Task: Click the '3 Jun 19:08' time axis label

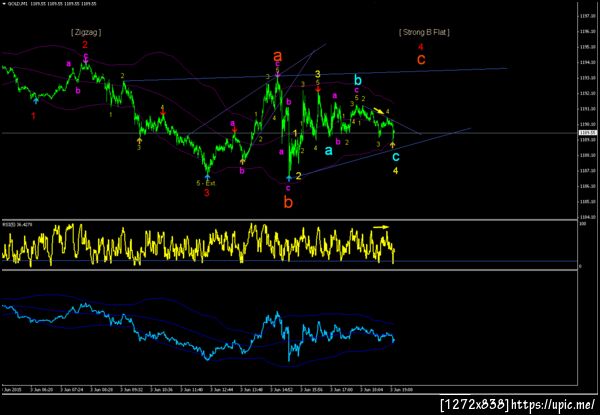Action: [401, 390]
